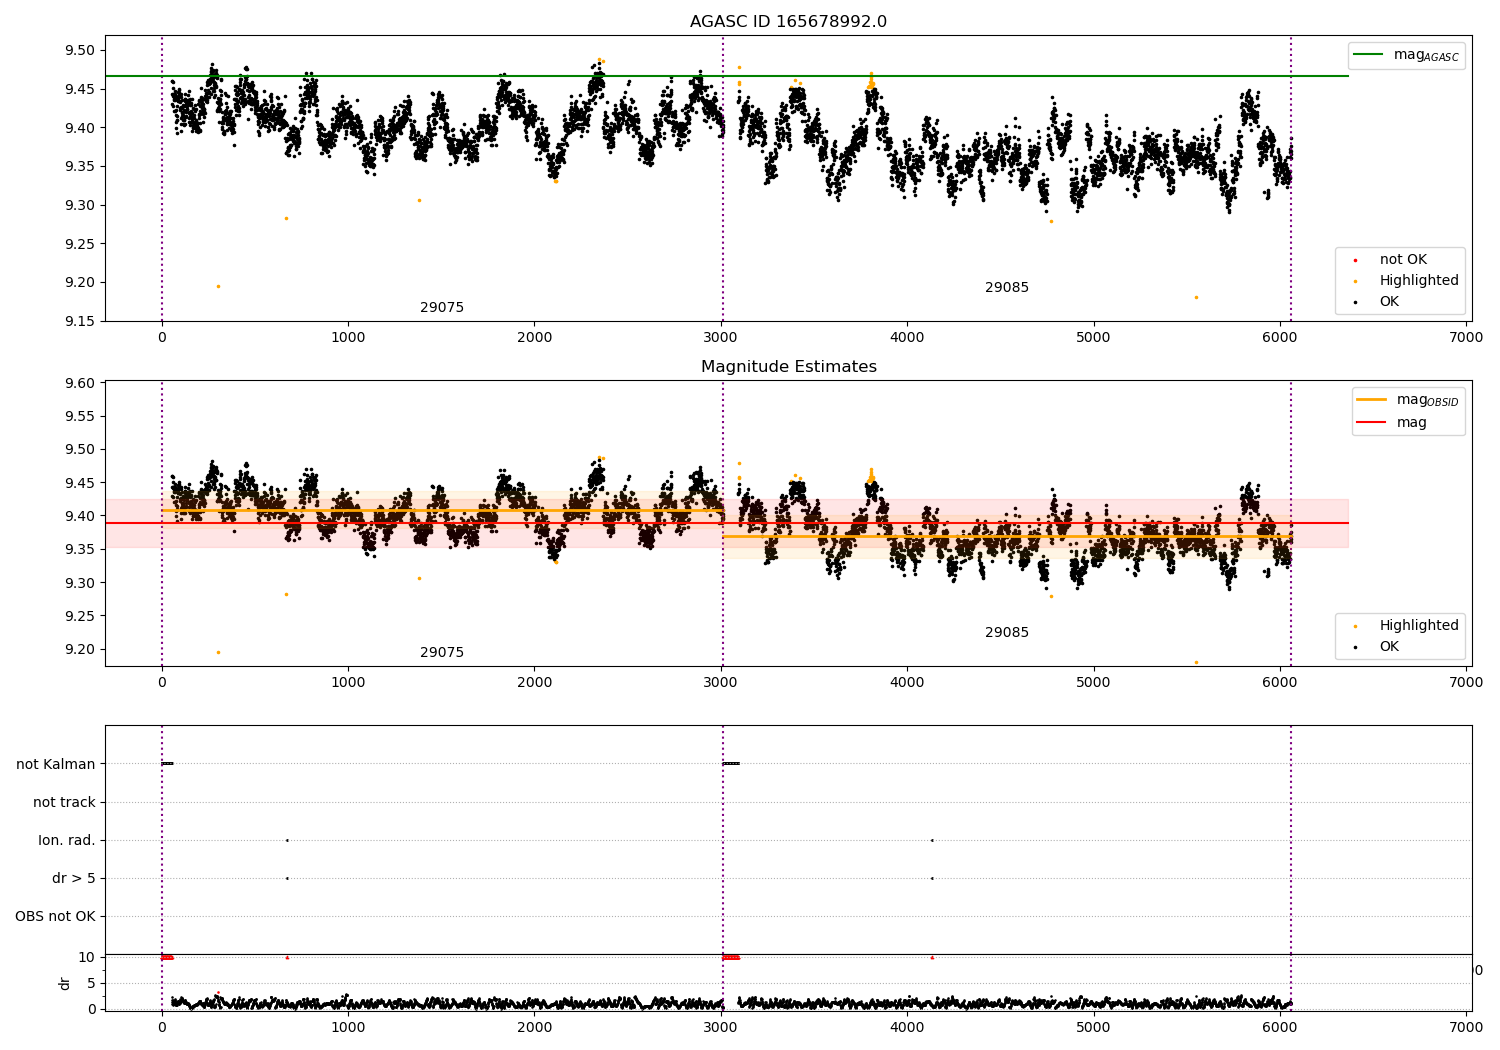Click the '7000' x-tick label under the top plot
Screen dimensions: 1500x1050
coord(1466,338)
